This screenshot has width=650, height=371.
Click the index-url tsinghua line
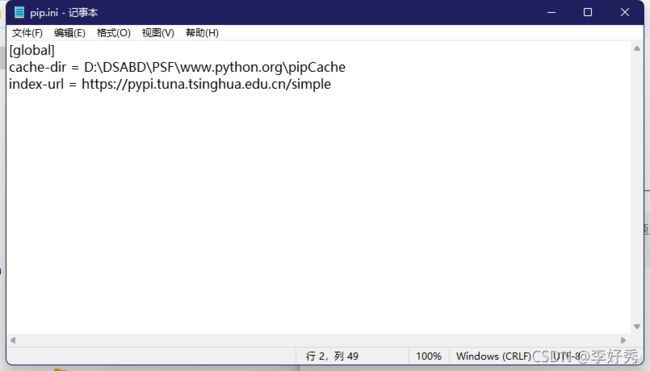click(x=170, y=84)
